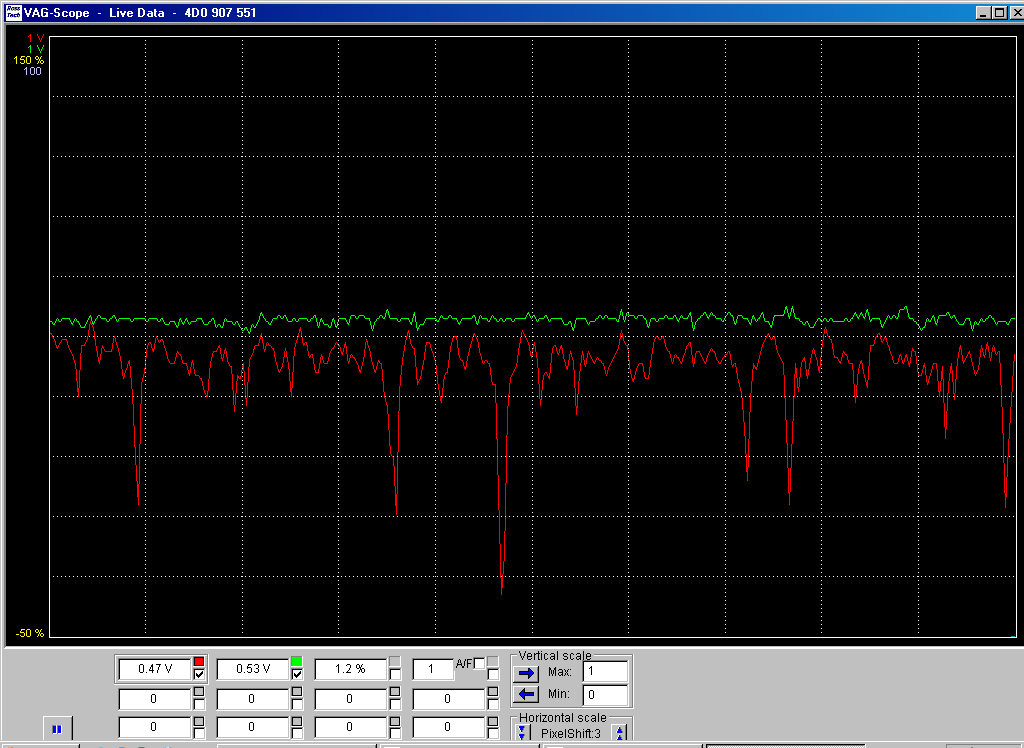Click the red trace color swatch
Viewport: 1024px width, 748px height.
(199, 662)
